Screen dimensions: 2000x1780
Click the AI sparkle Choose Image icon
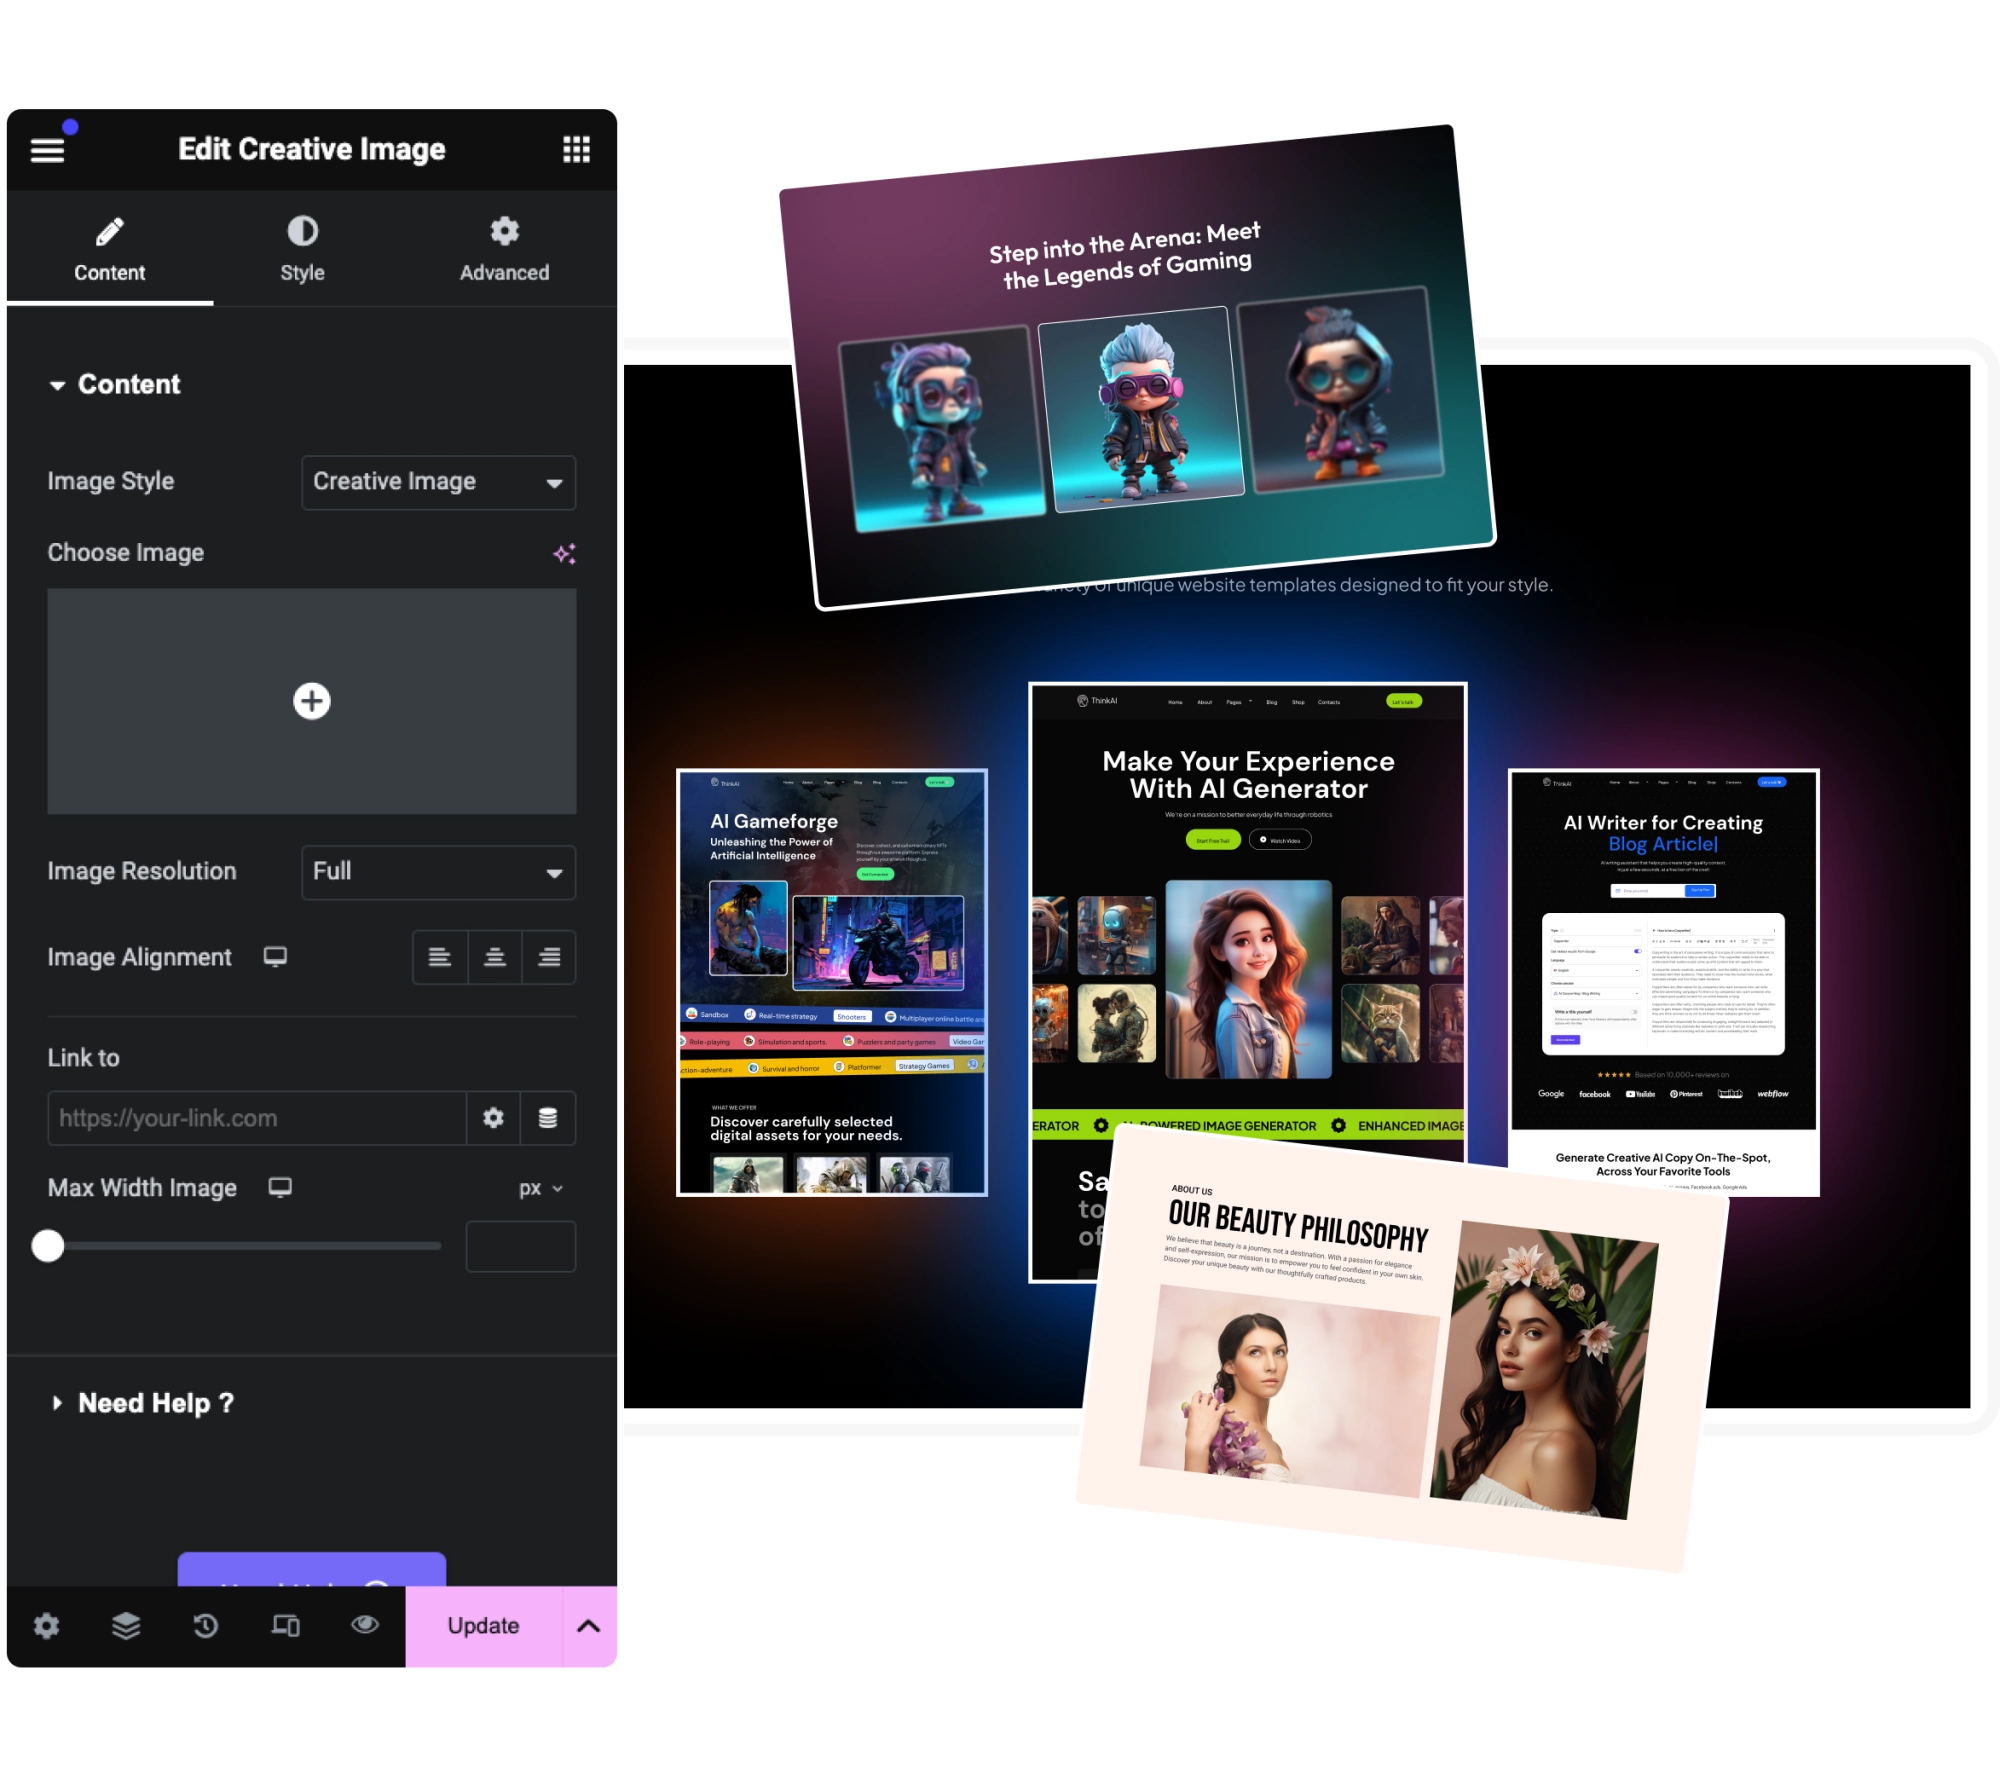pos(564,553)
